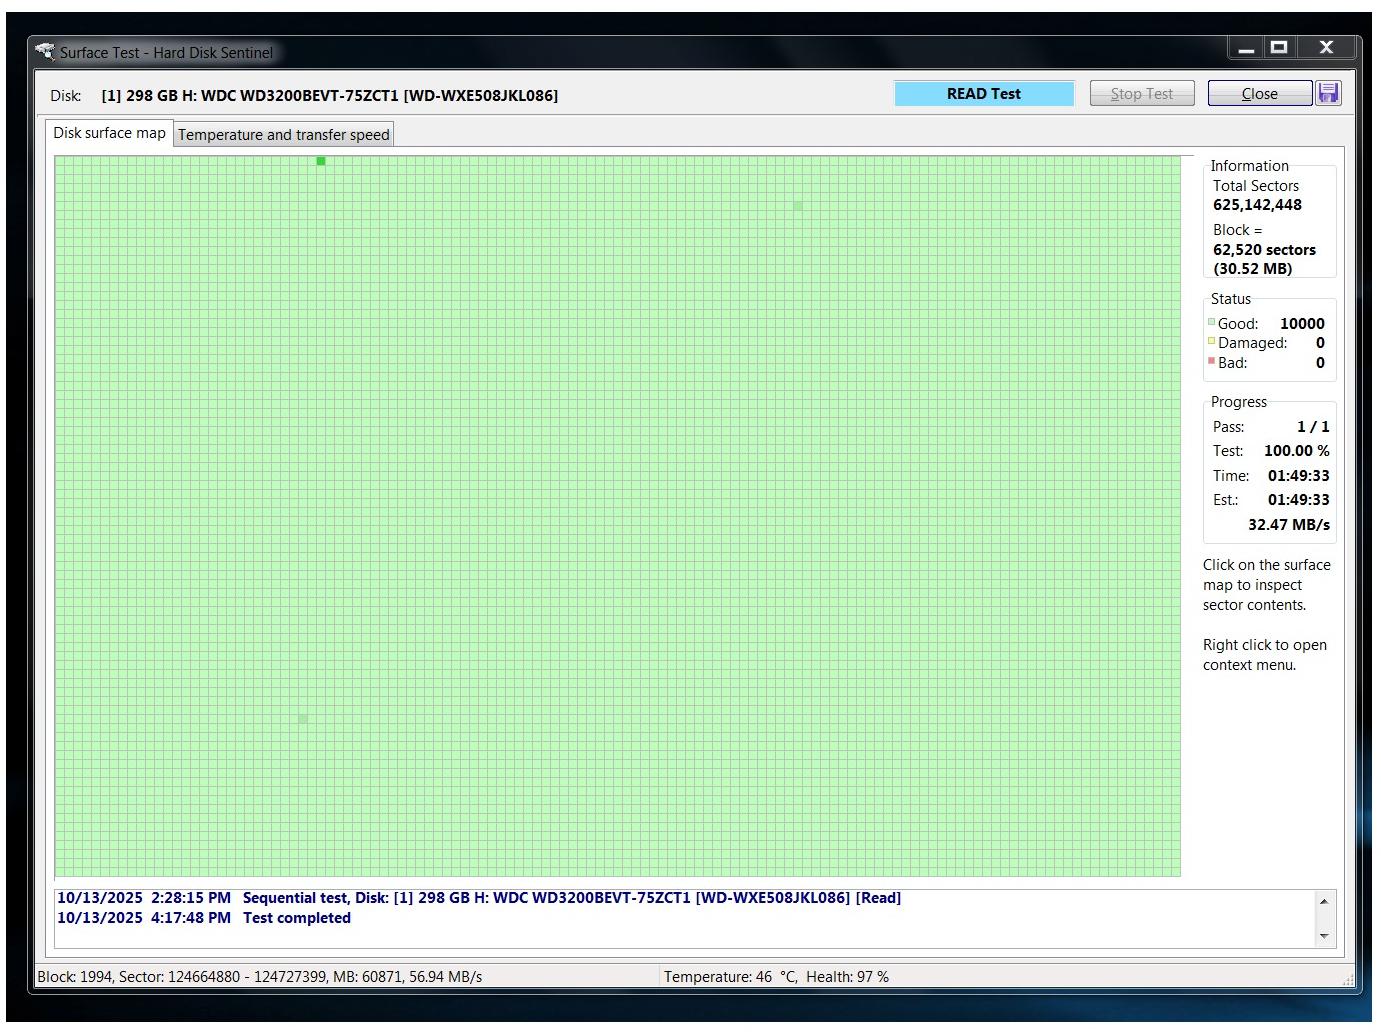Click the READ Test indicator label
The height and width of the screenshot is (1036, 1381).
pyautogui.click(x=983, y=94)
